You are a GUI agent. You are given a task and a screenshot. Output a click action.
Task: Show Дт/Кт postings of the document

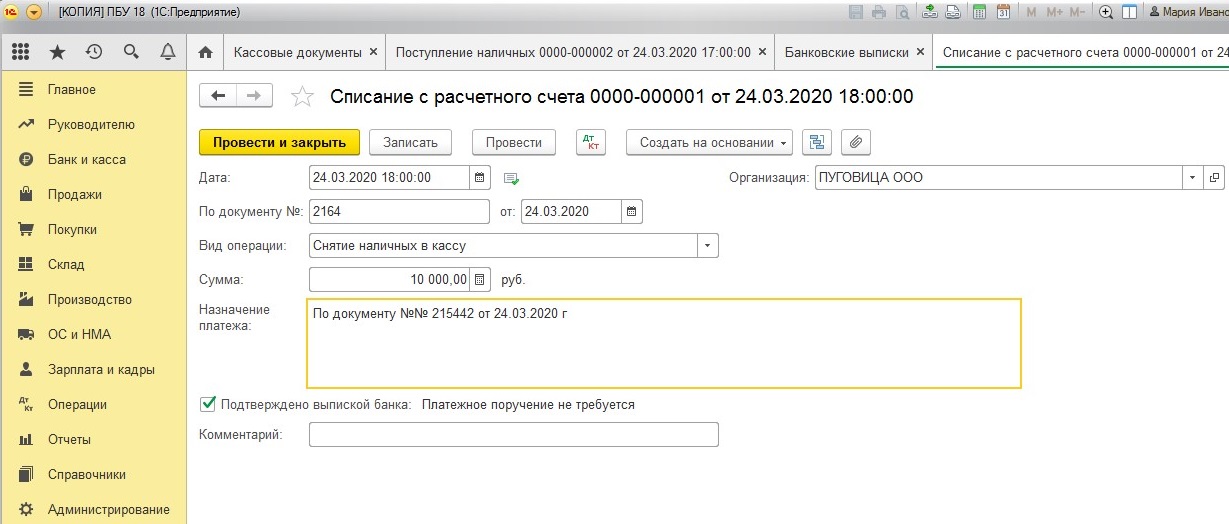[591, 142]
